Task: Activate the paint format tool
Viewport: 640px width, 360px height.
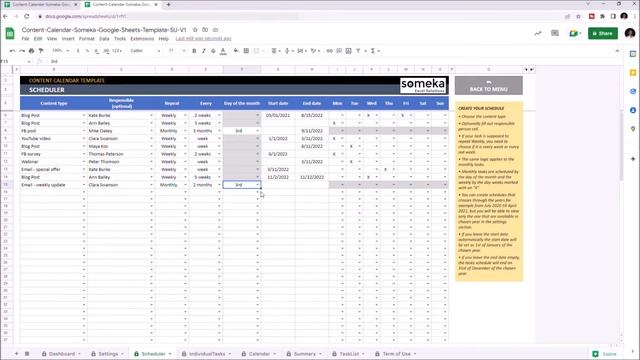Action: click(41, 51)
